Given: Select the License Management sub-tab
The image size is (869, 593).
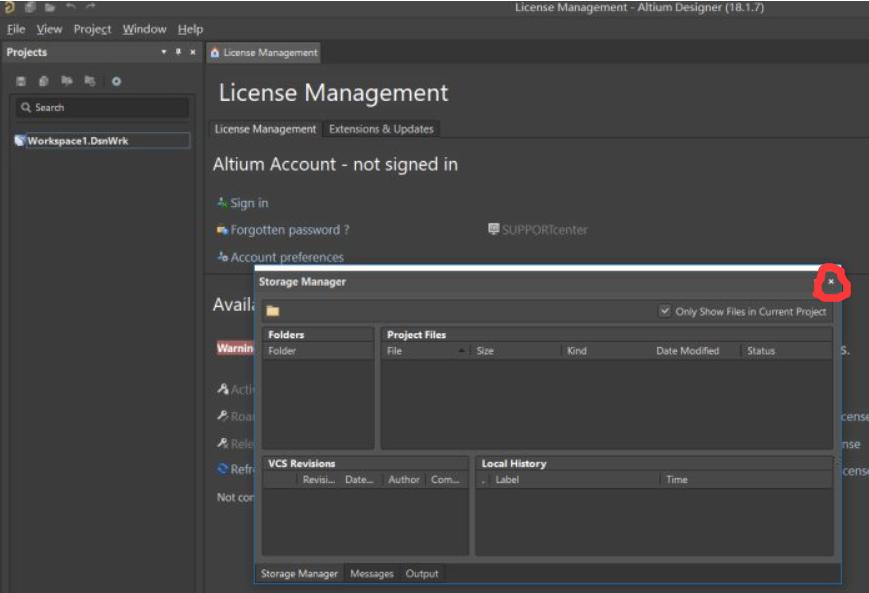Looking at the screenshot, I should (265, 129).
